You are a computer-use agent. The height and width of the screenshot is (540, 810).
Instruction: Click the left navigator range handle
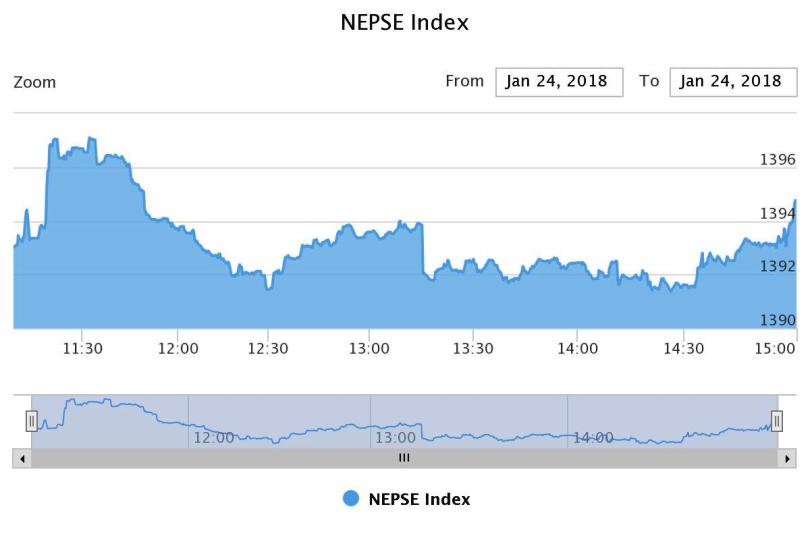[31, 421]
